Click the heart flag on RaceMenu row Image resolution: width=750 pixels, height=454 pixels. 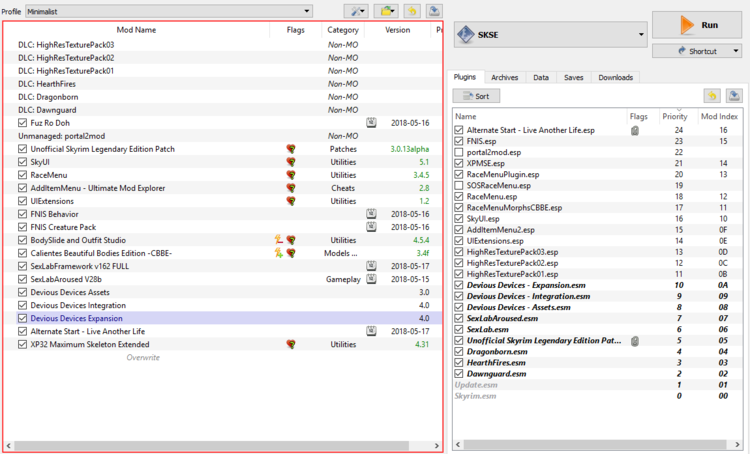tap(291, 175)
